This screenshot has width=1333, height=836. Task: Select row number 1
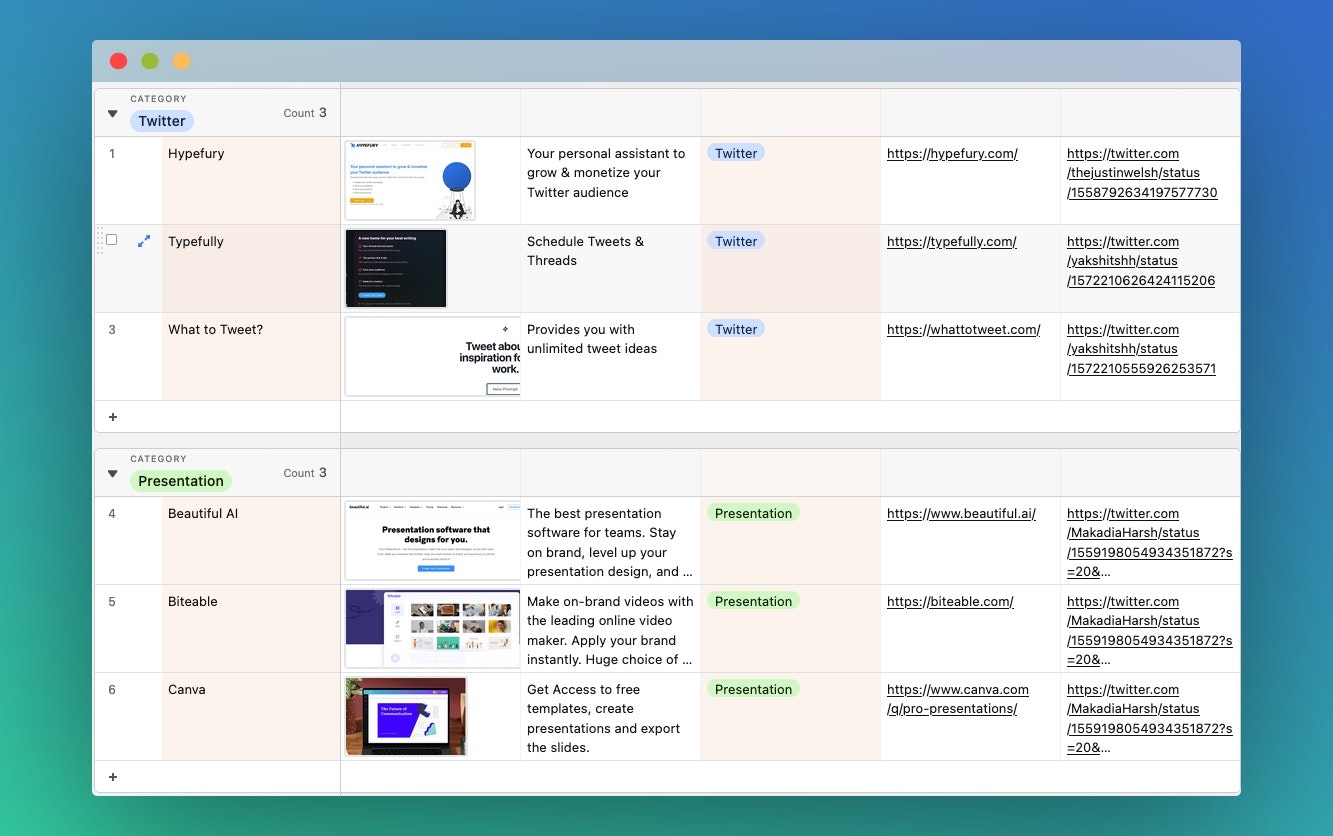[112, 154]
